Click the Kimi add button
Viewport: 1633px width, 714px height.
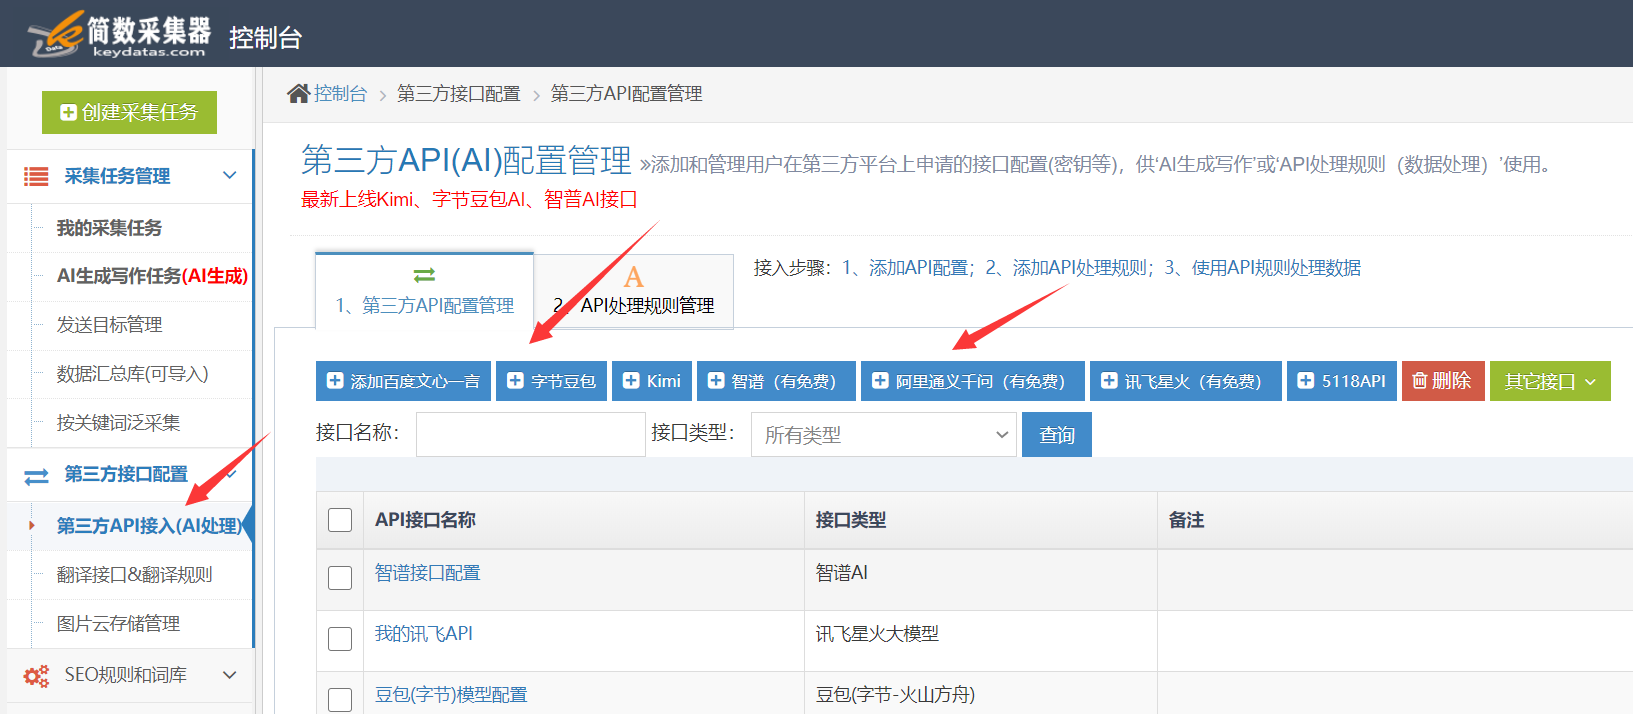pyautogui.click(x=651, y=381)
